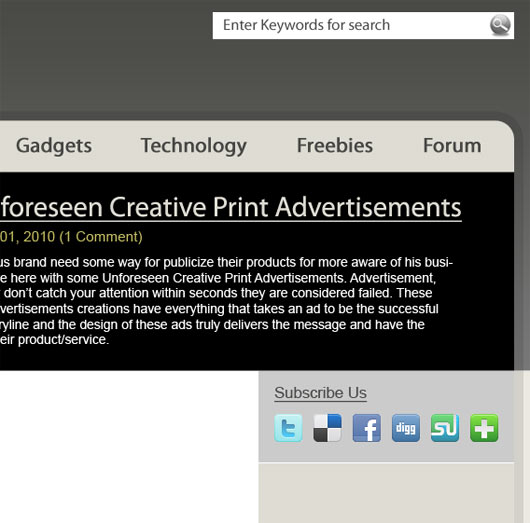This screenshot has width=530, height=523.
Task: Open the Technology menu item
Action: tap(194, 146)
